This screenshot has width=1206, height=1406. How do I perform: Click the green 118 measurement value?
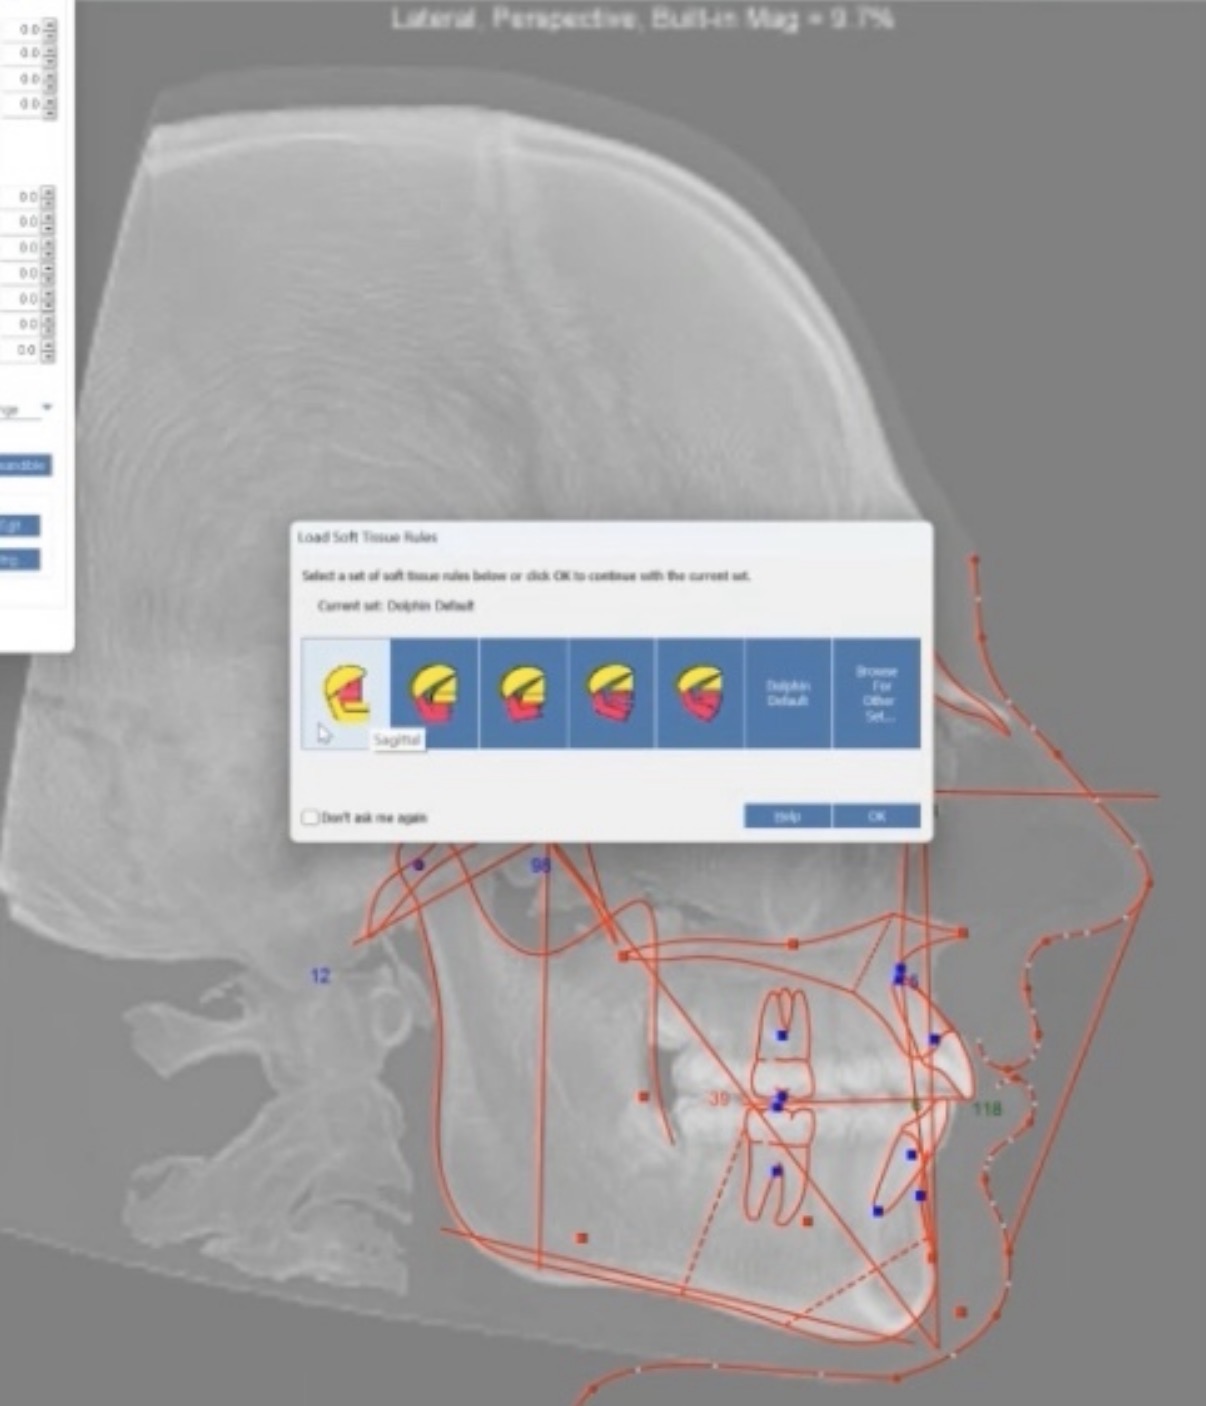987,1108
